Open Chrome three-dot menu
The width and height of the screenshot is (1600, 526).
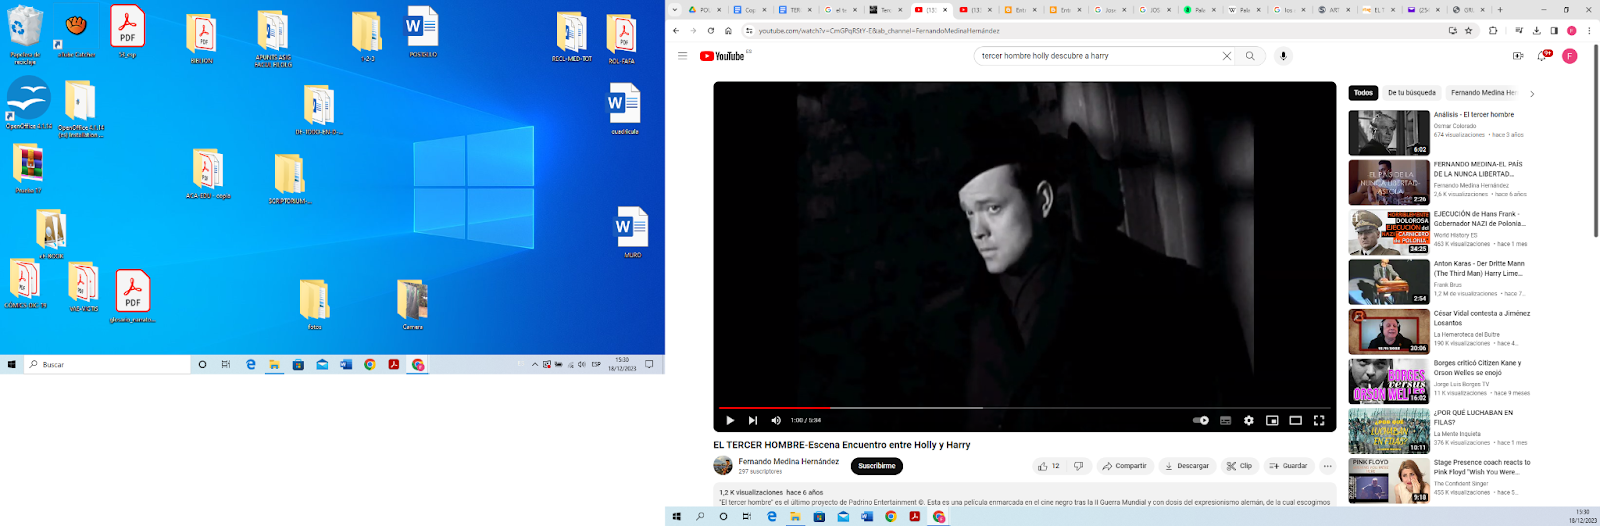click(1589, 31)
